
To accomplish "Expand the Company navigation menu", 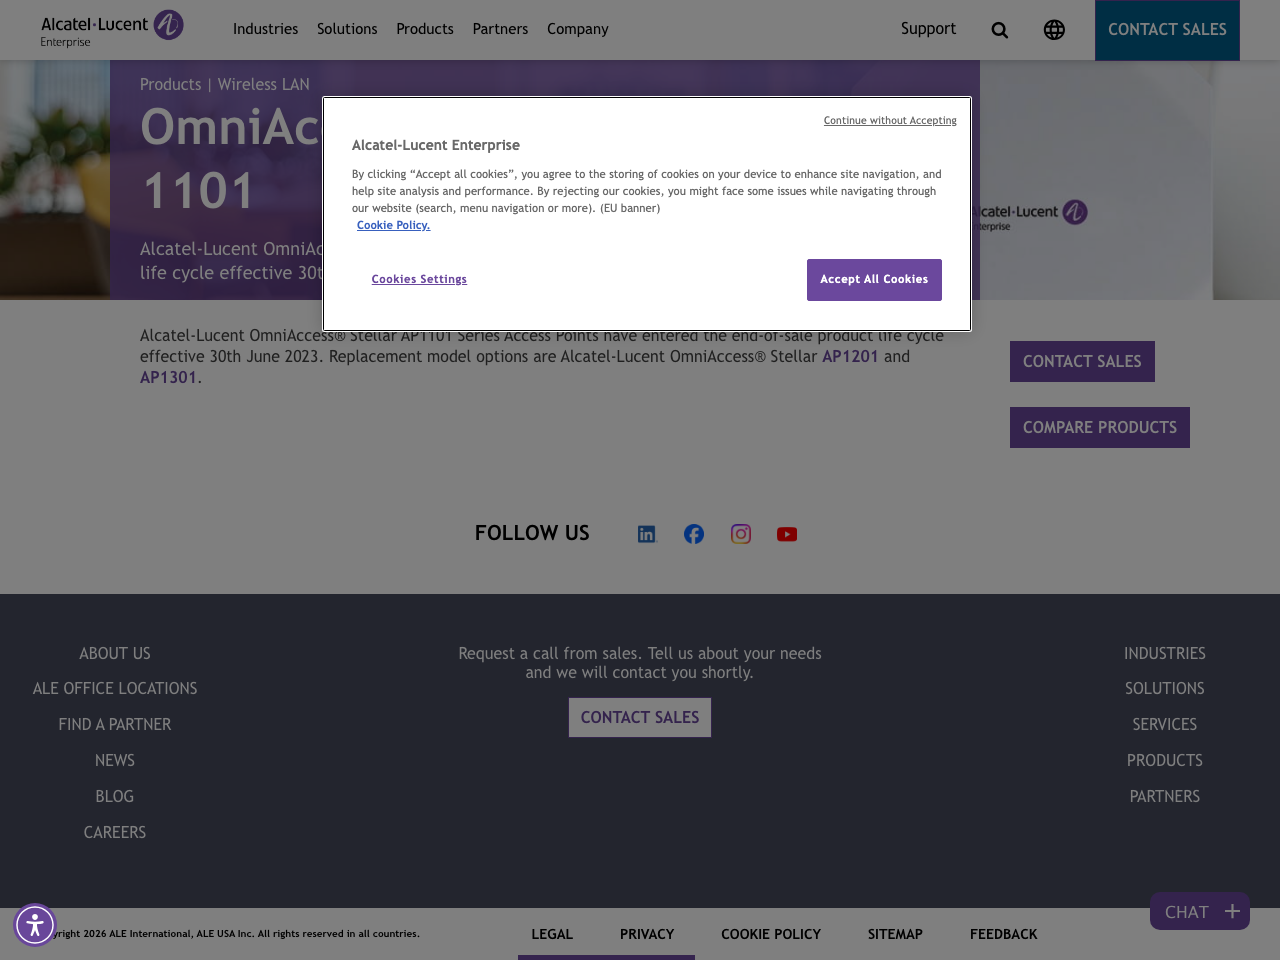I will click(x=576, y=27).
